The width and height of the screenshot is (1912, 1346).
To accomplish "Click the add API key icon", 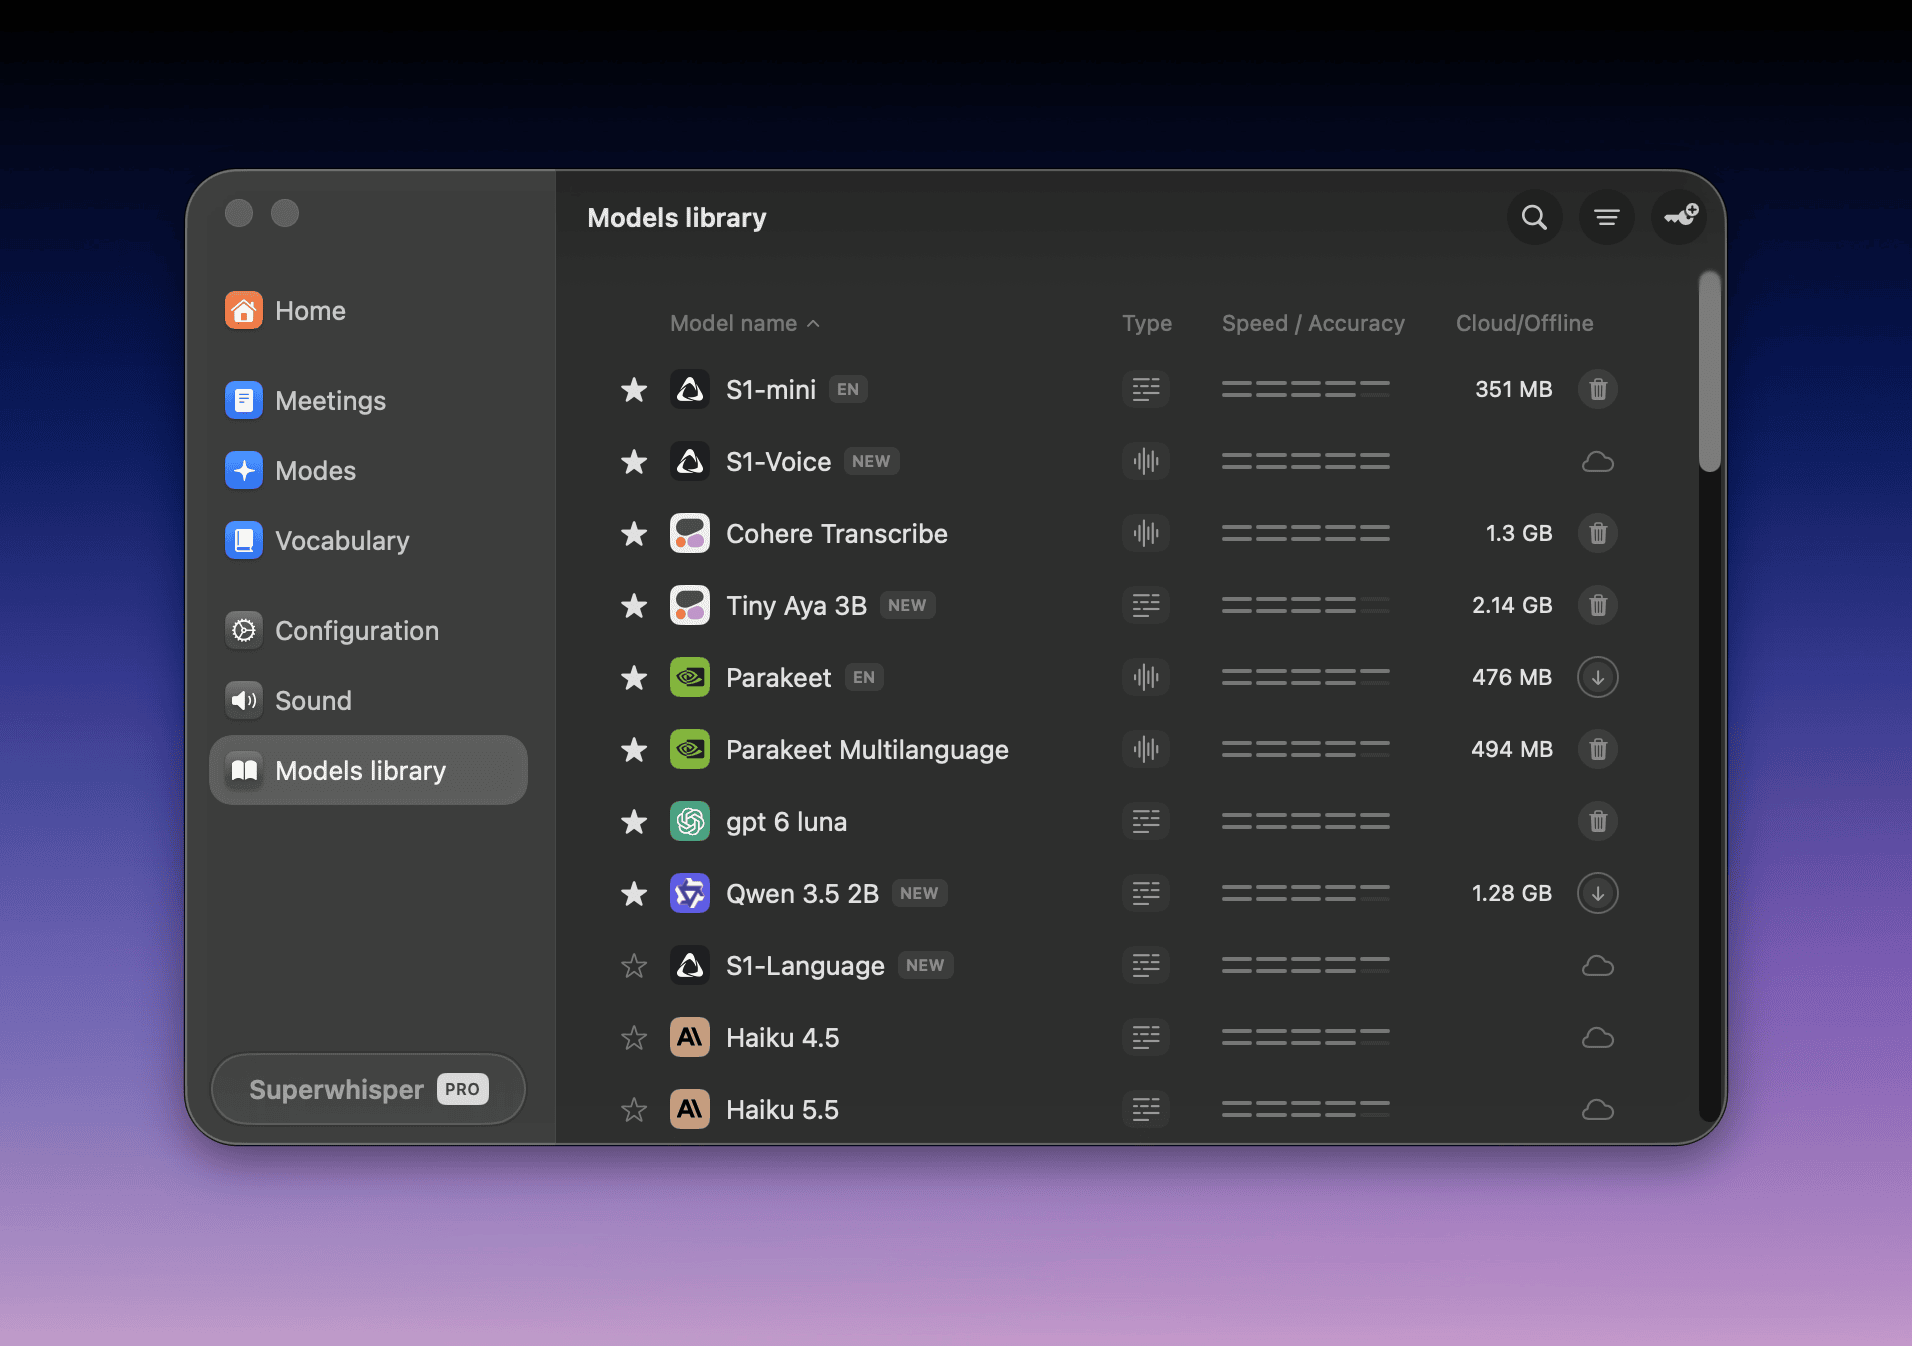I will tap(1679, 217).
